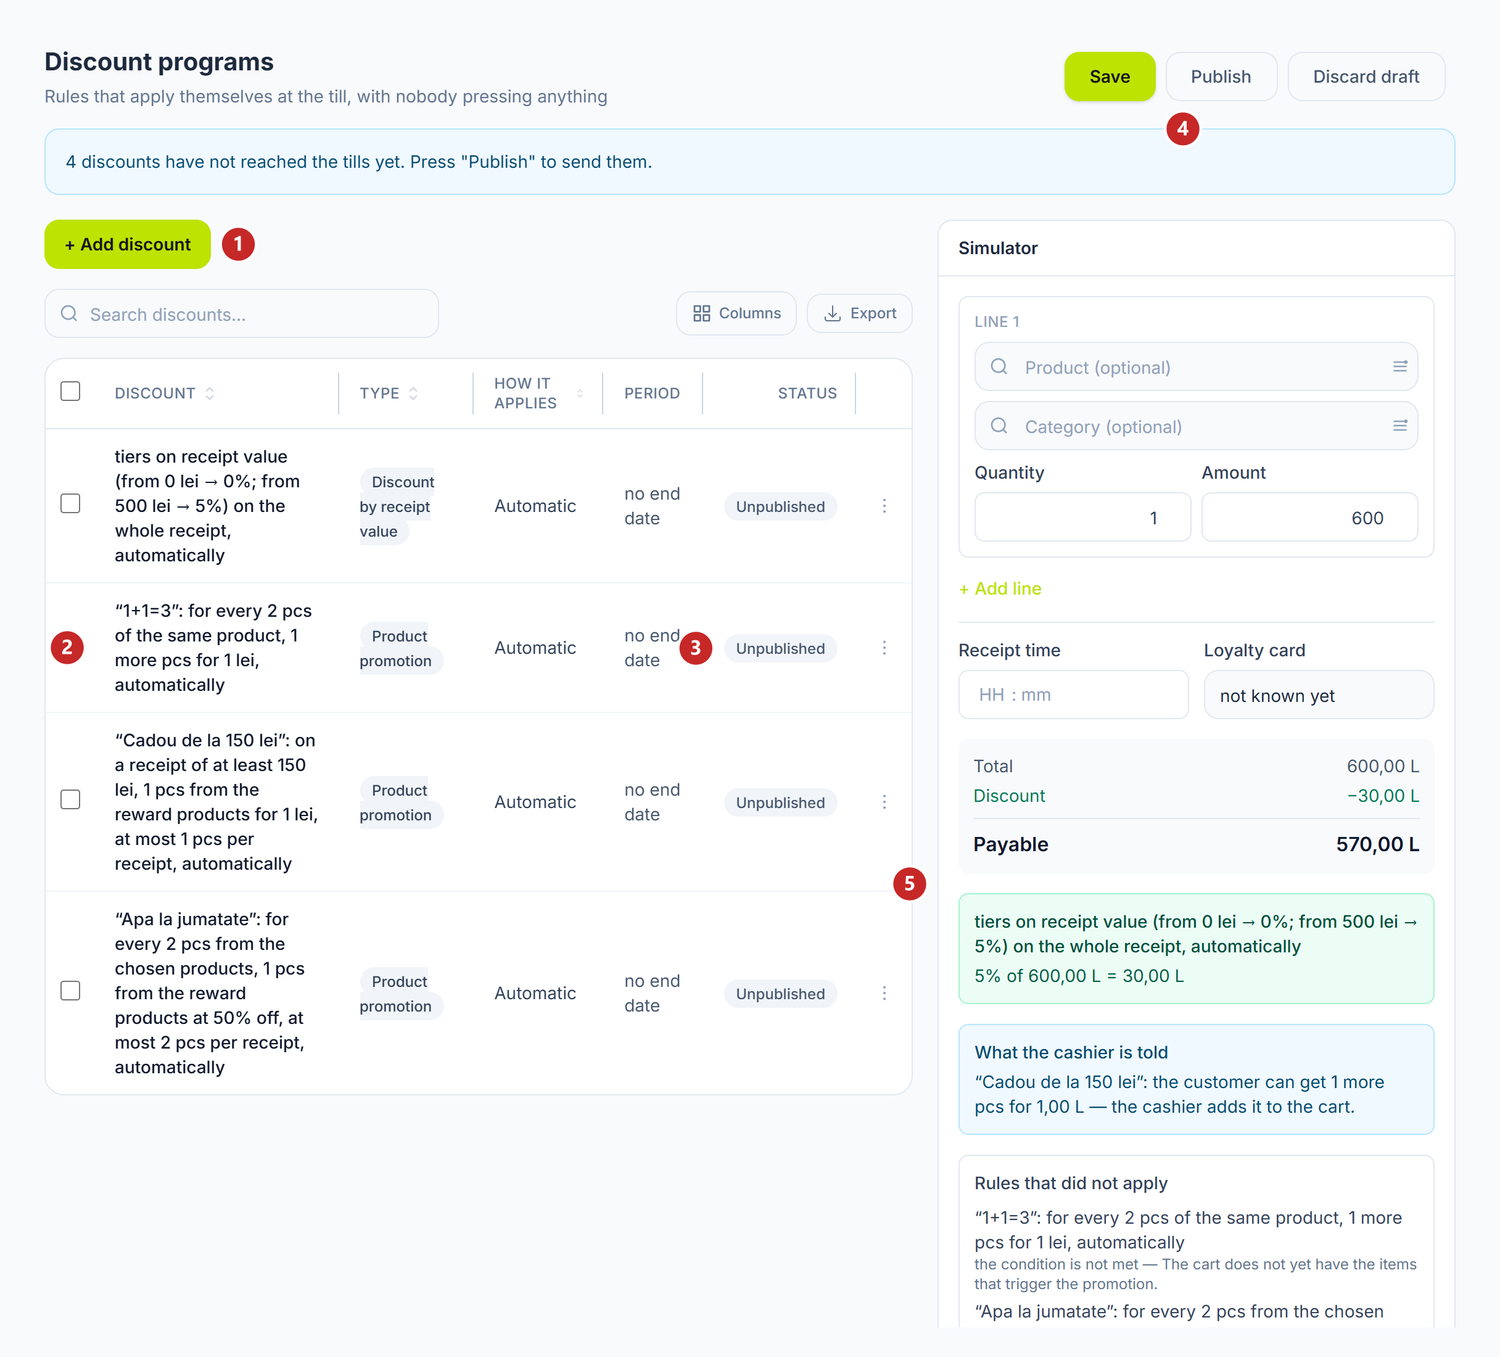This screenshot has width=1500, height=1357.
Task: Click the Discard draft button
Action: tap(1366, 77)
